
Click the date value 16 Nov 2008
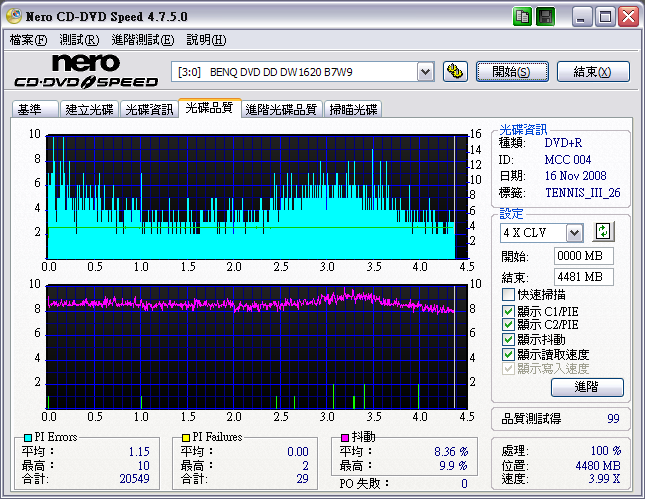pyautogui.click(x=575, y=176)
